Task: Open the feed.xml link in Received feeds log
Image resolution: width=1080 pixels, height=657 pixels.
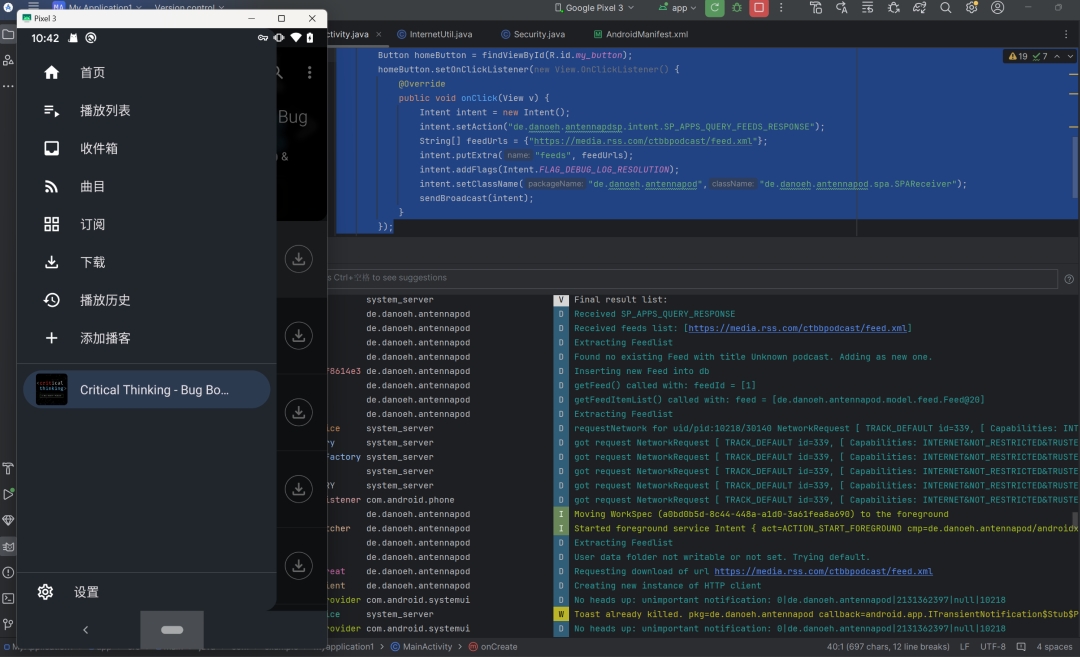Action: (x=798, y=328)
